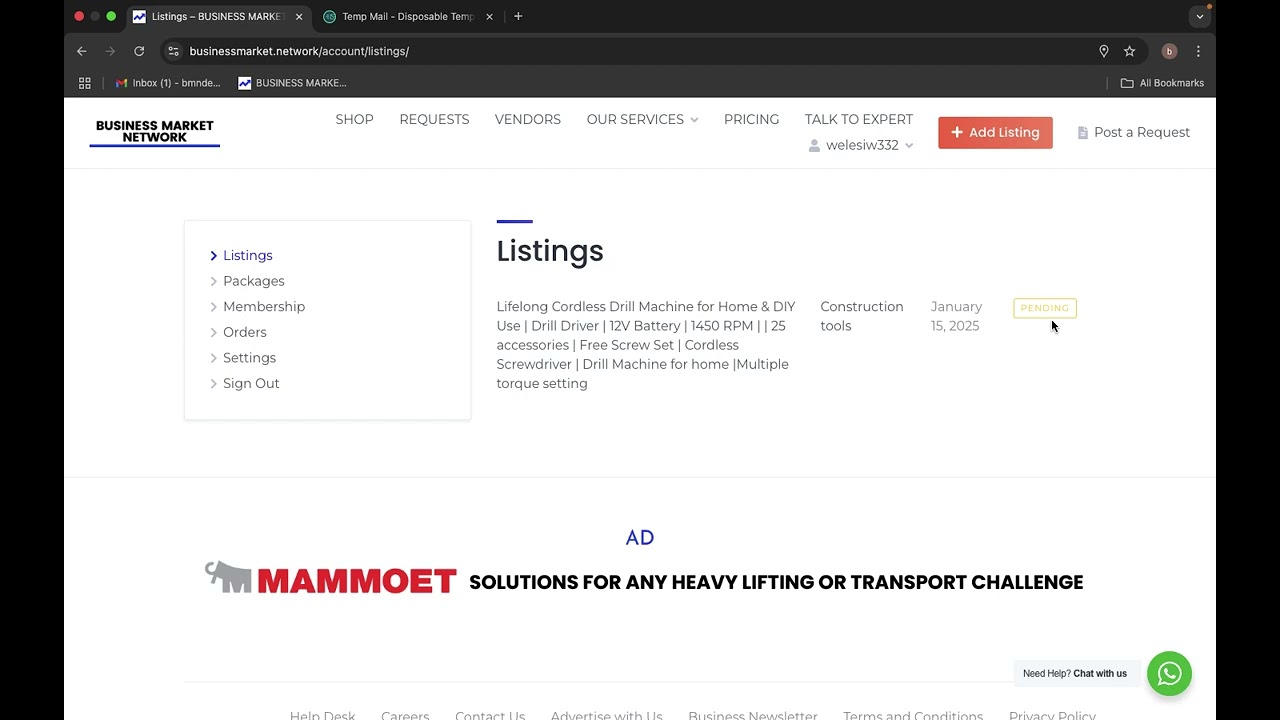Expand the welesiw332 account dropdown

pyautogui.click(x=861, y=145)
